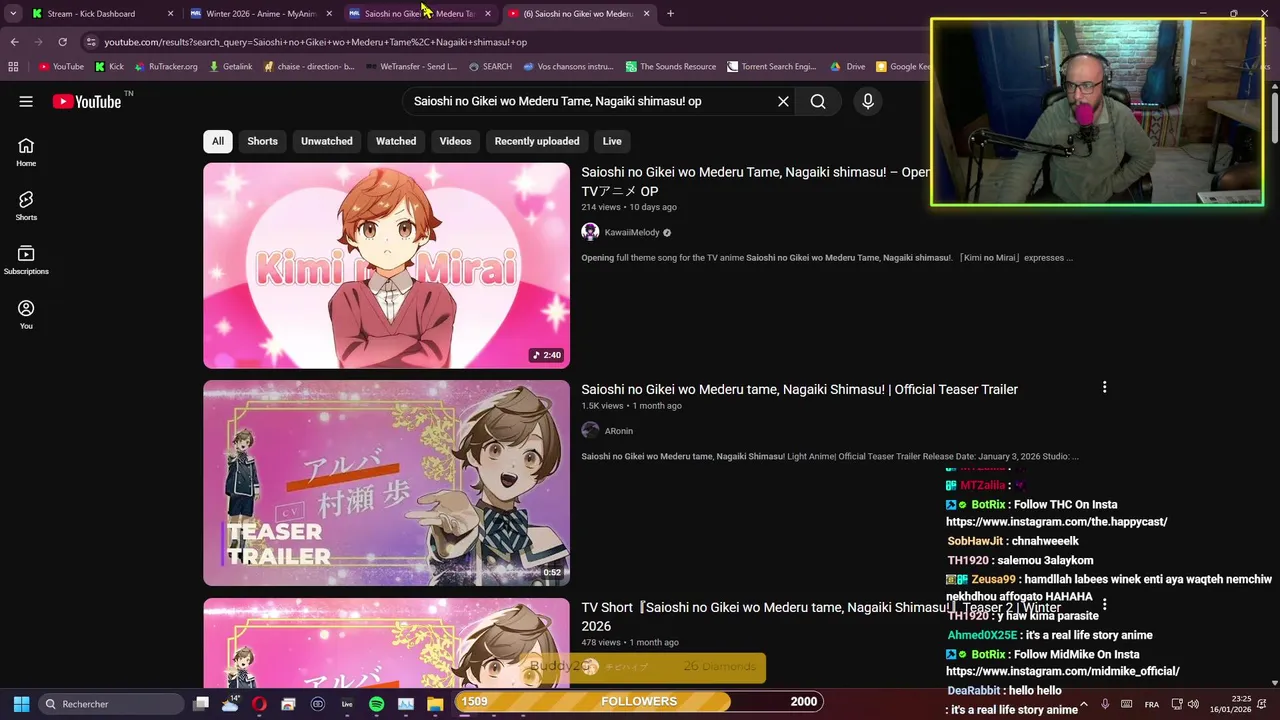Open the midmike_official Instagram link in chat
The height and width of the screenshot is (720, 1280).
(1062, 671)
